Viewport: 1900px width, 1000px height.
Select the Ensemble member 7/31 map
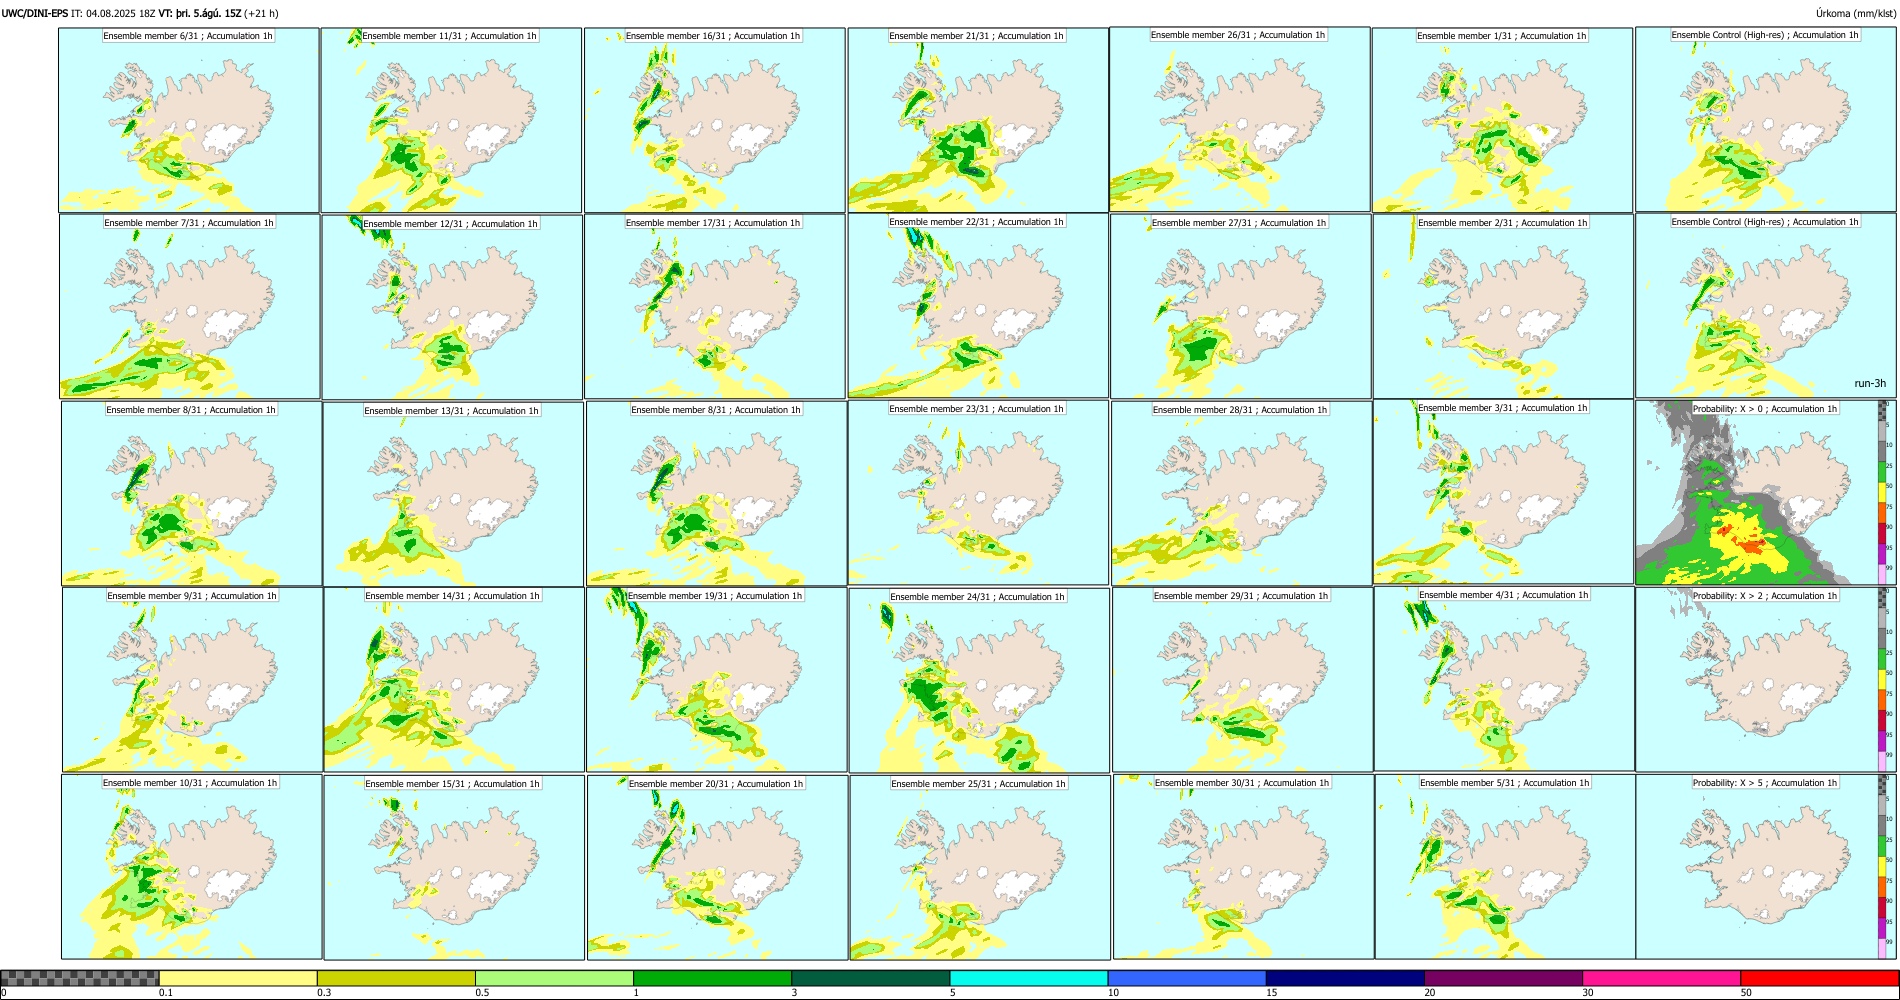190,307
